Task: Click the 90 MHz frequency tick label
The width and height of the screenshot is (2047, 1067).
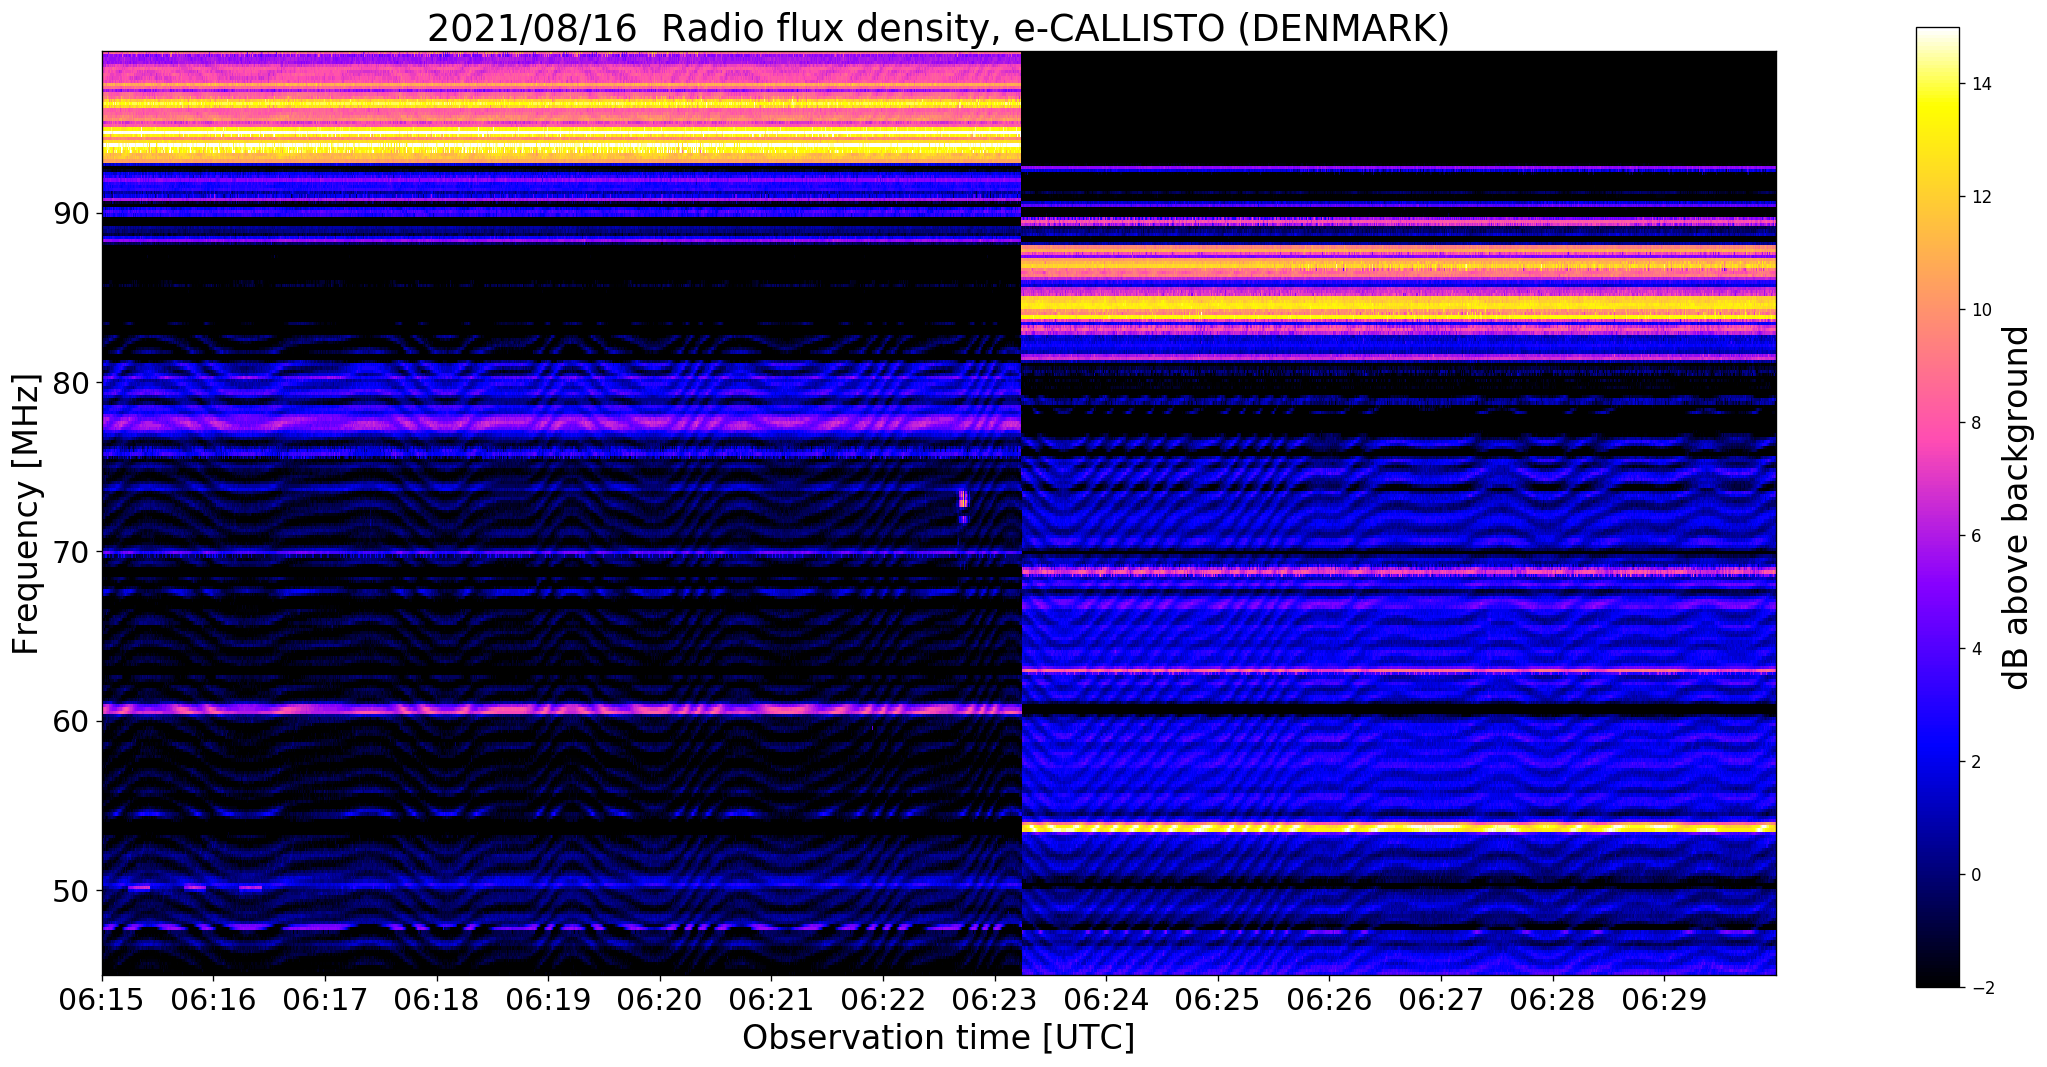Action: pyautogui.click(x=72, y=214)
